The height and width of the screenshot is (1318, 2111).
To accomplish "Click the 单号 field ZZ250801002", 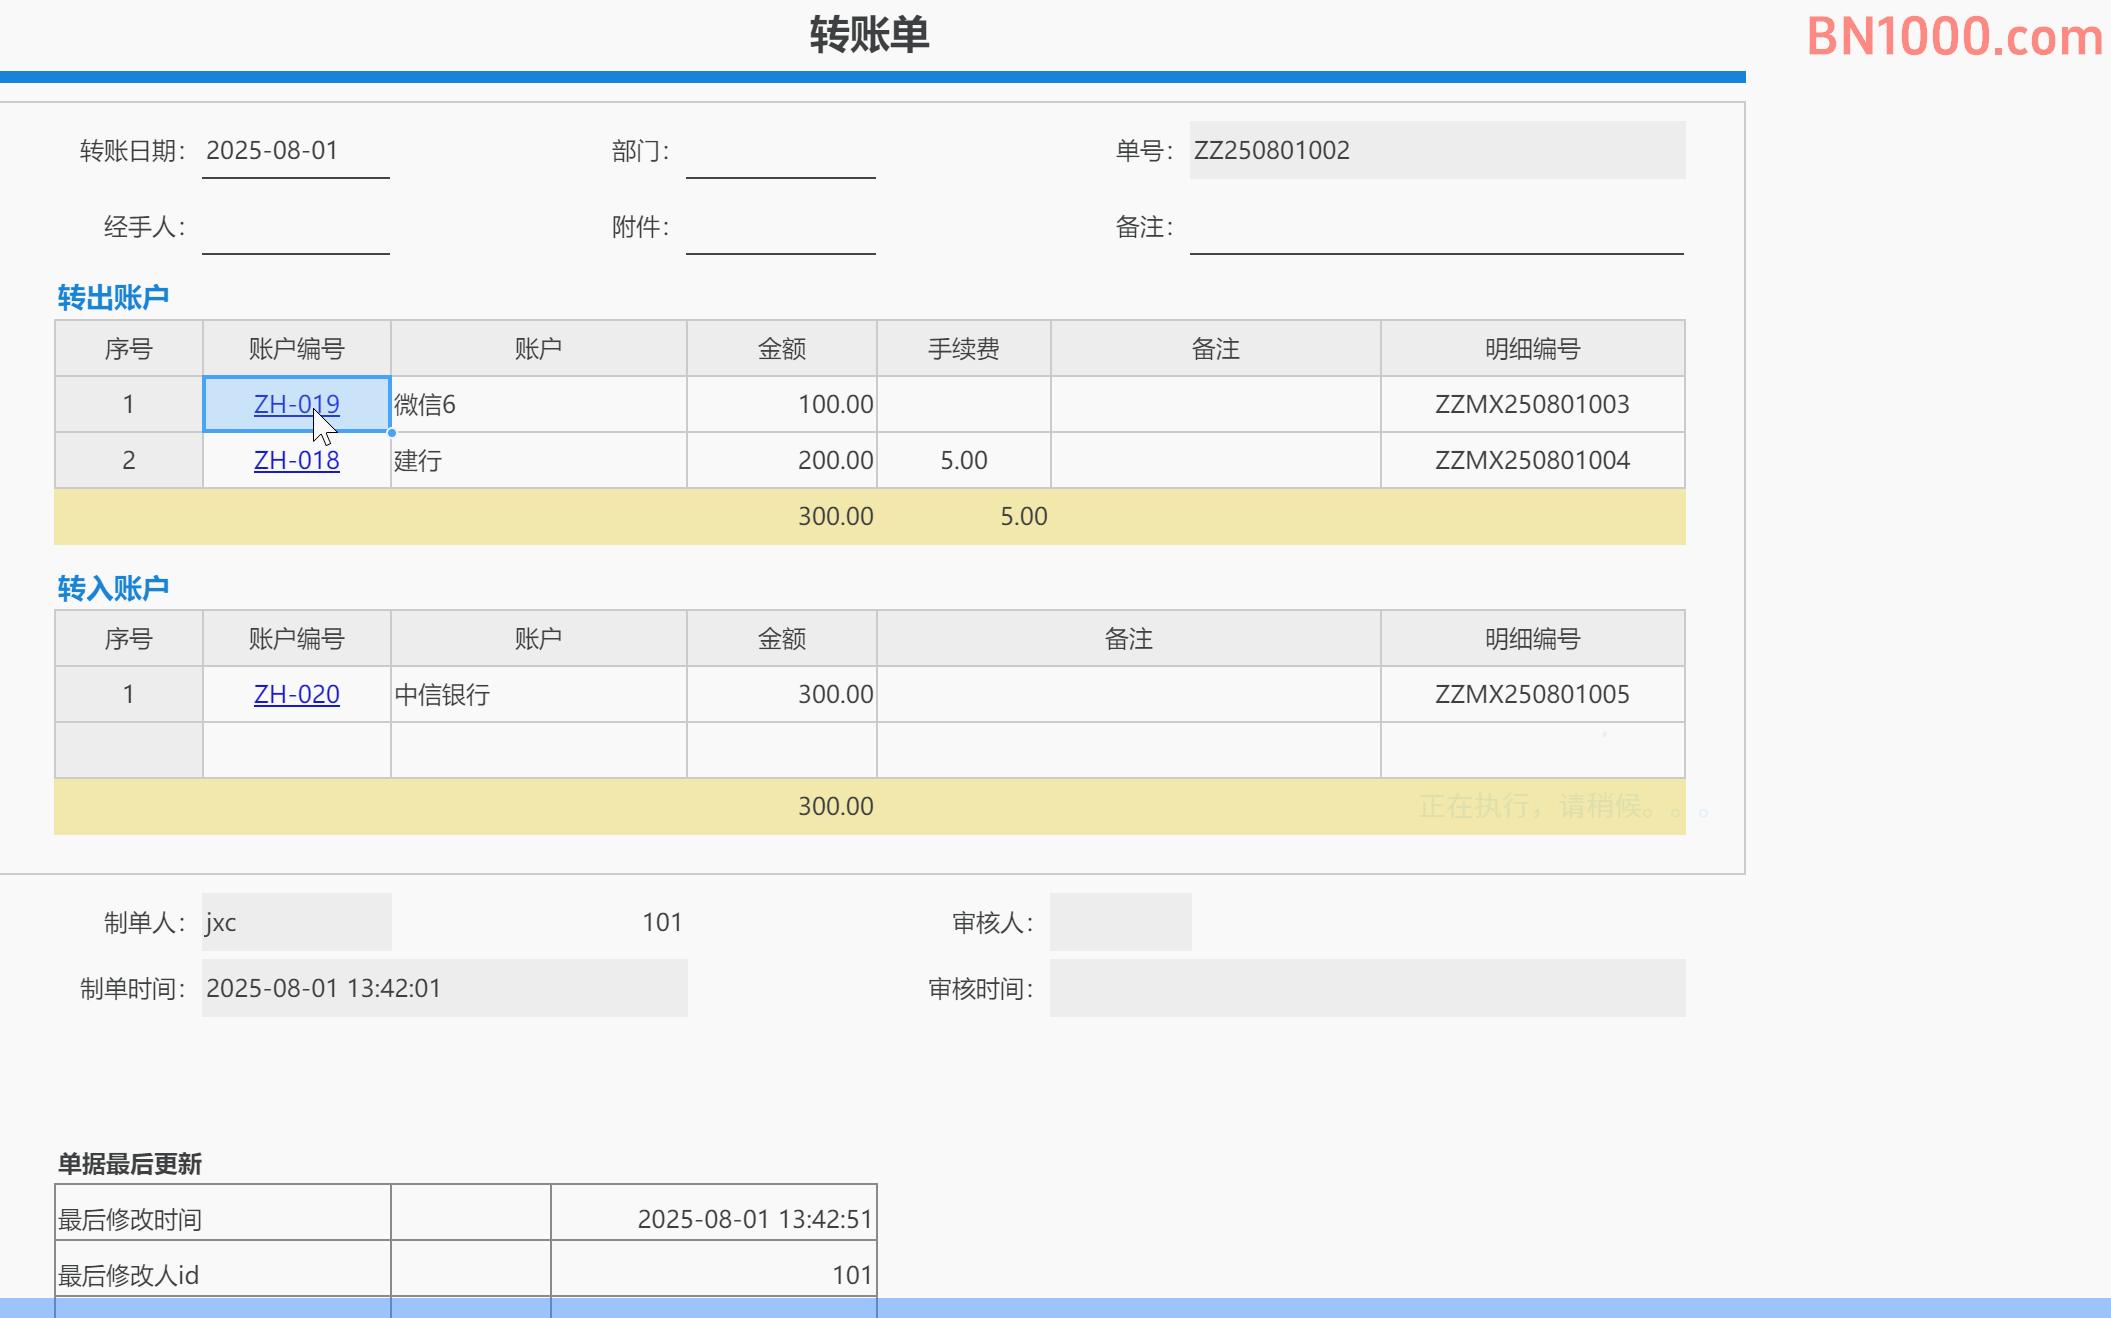I will [1437, 150].
